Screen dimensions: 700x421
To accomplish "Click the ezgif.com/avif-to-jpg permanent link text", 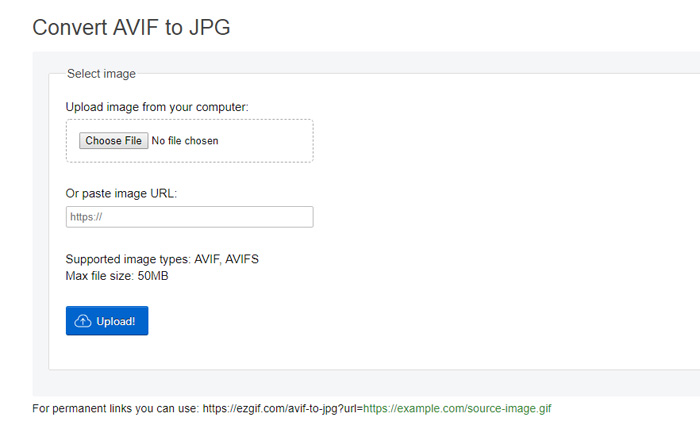I will click(x=281, y=409).
